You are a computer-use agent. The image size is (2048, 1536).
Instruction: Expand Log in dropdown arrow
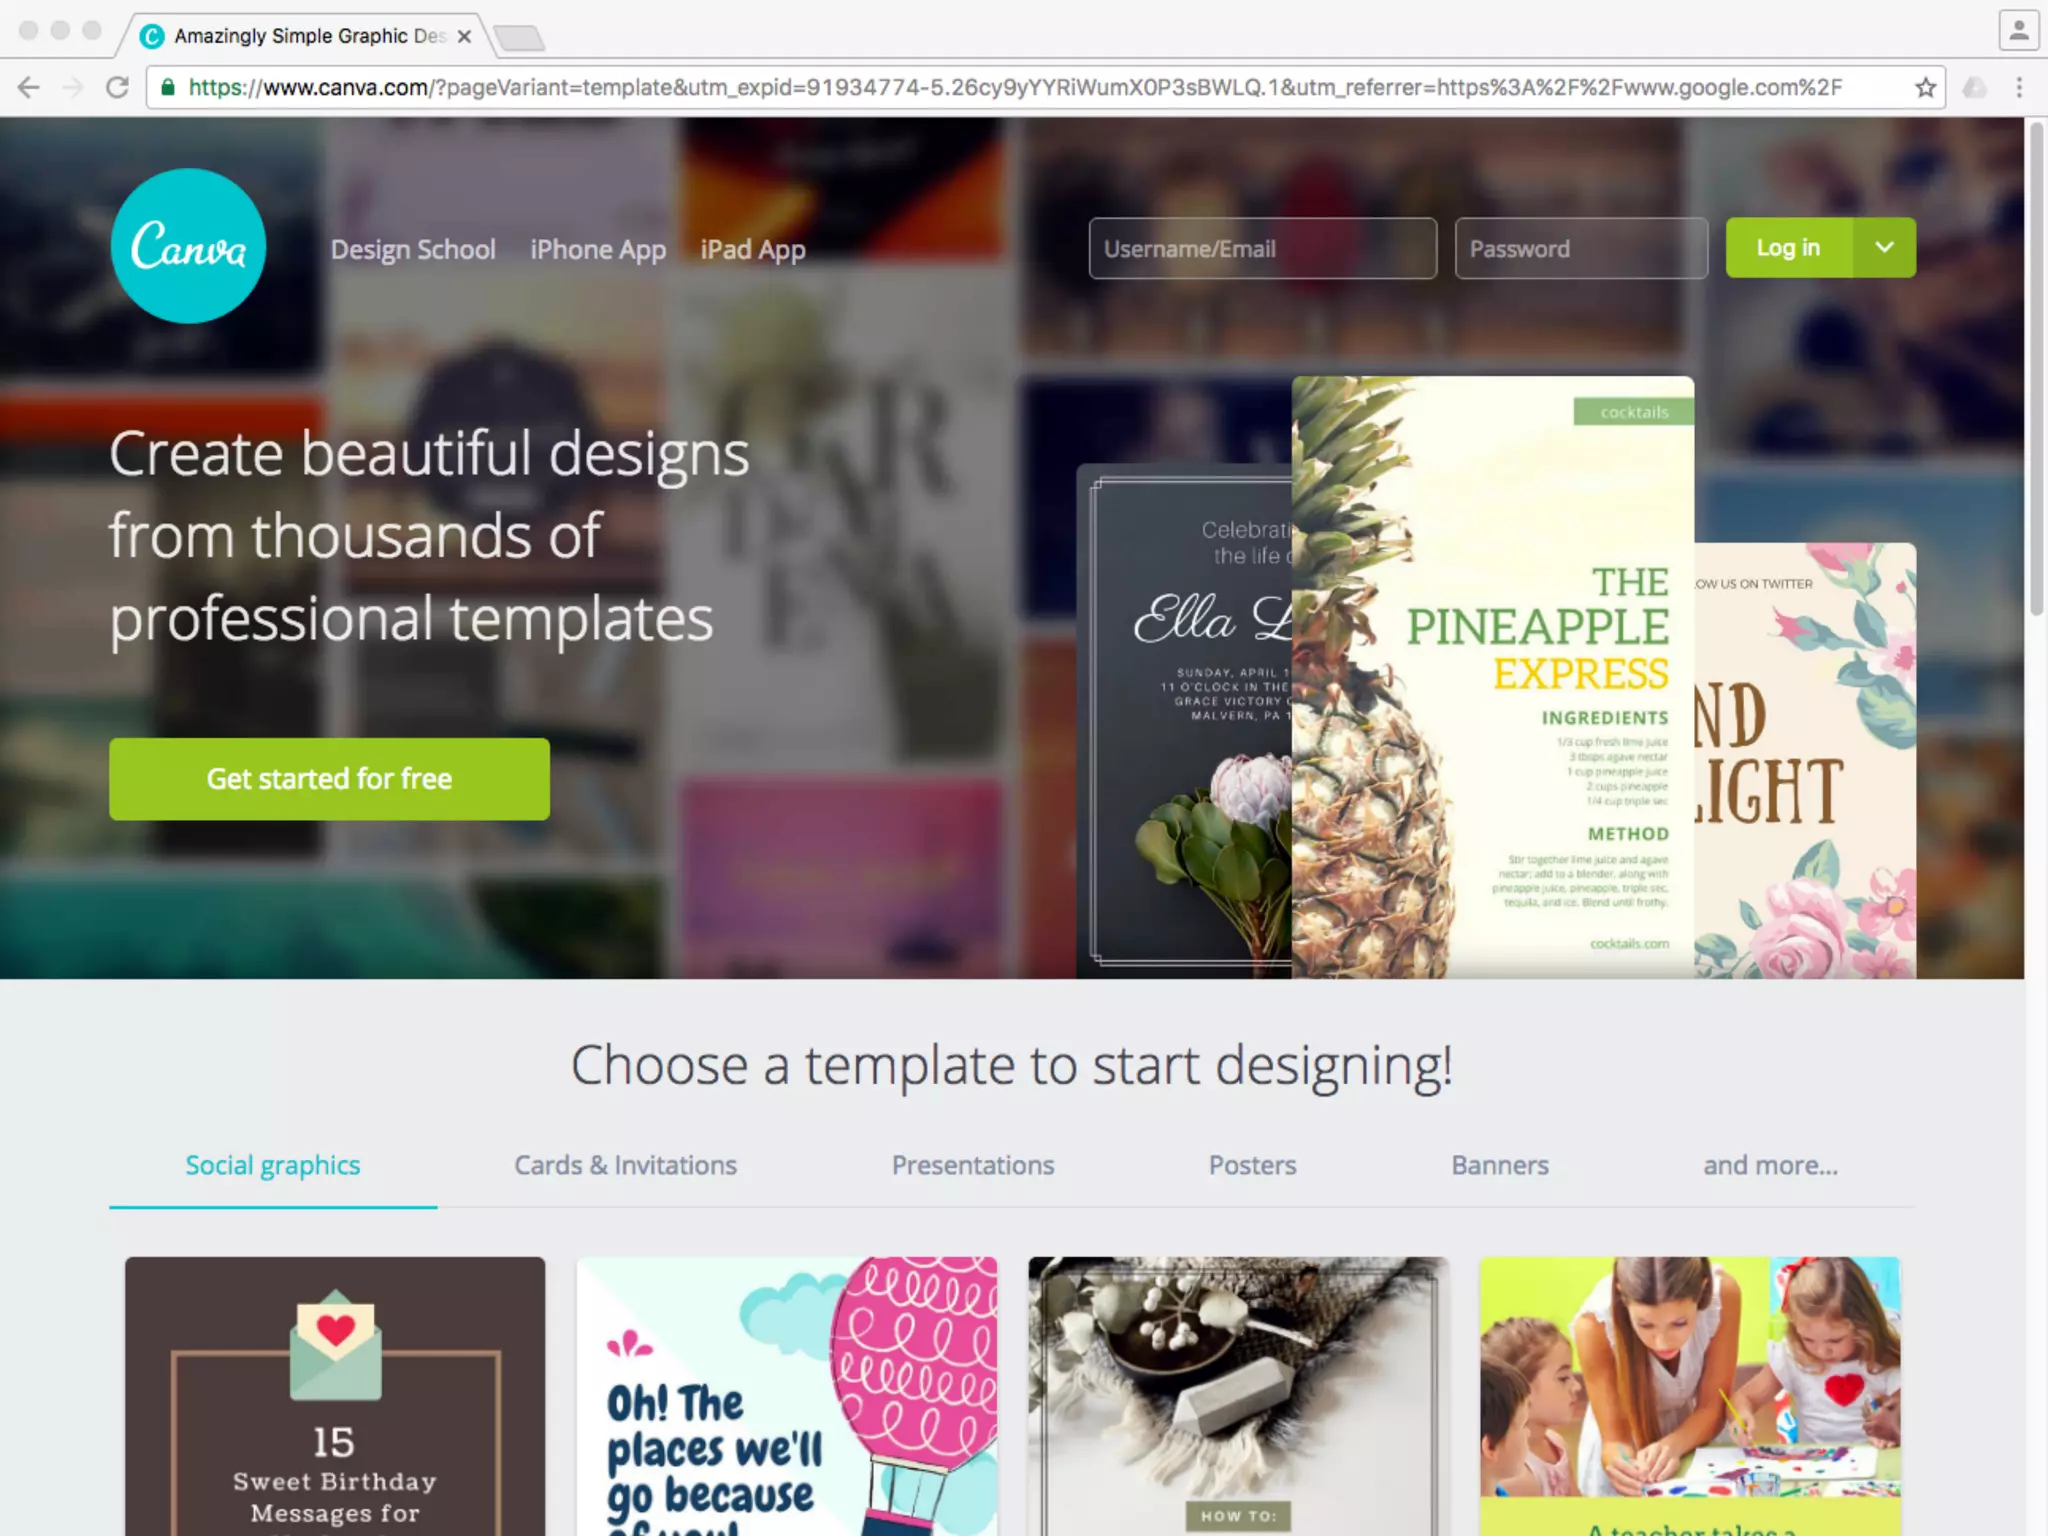tap(1884, 247)
